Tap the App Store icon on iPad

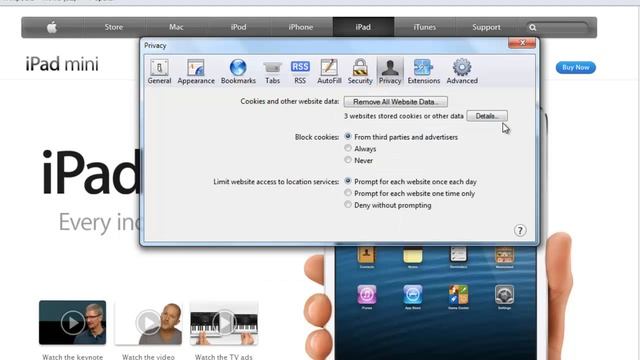tap(413, 295)
